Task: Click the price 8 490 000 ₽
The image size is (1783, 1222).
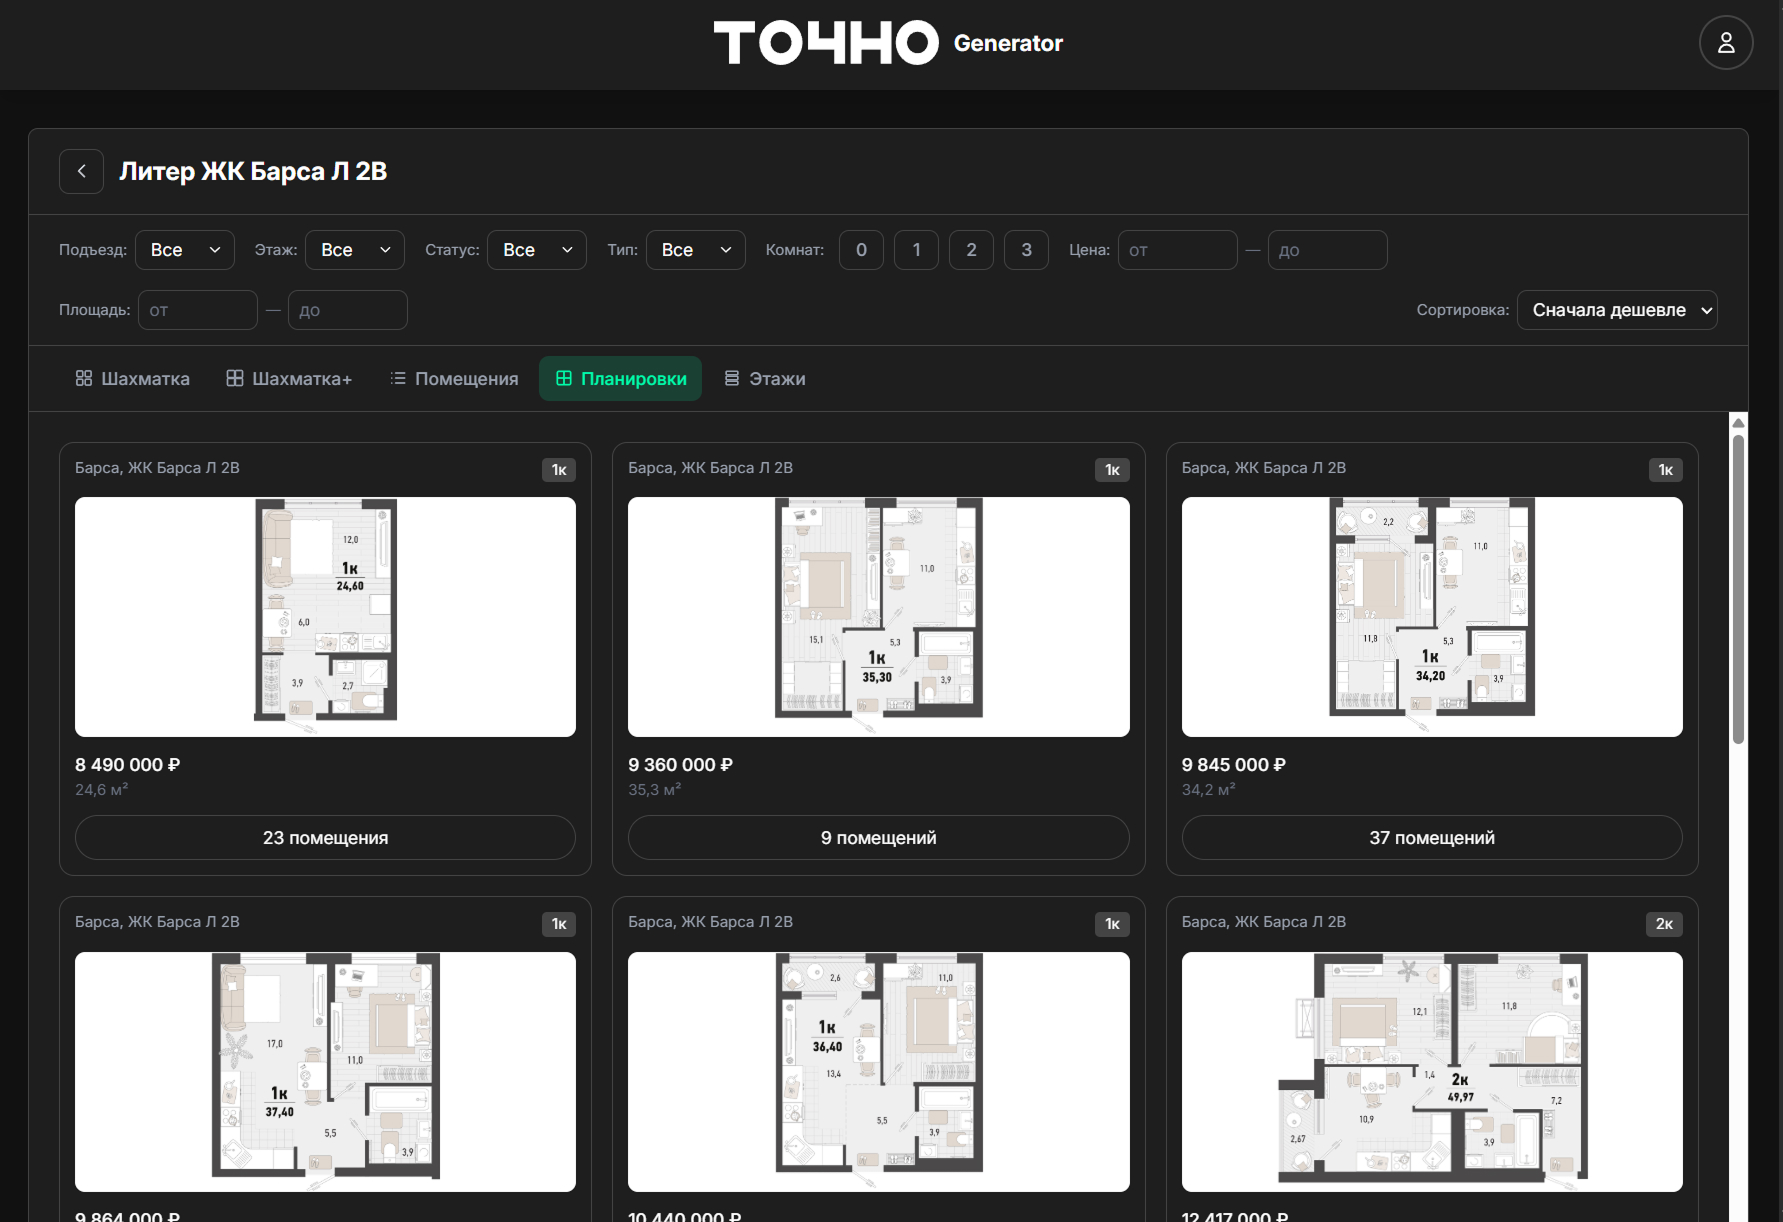Action: (127, 765)
